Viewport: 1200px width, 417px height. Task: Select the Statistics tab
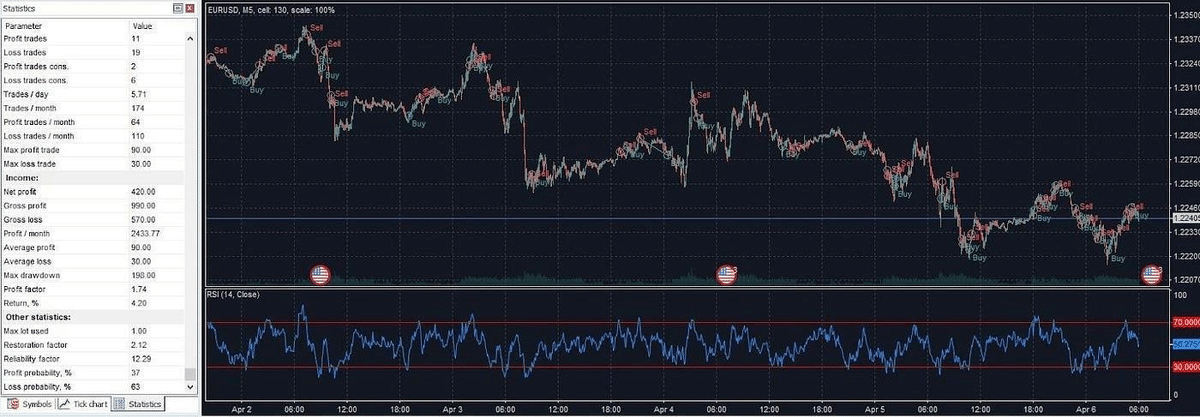tap(137, 404)
